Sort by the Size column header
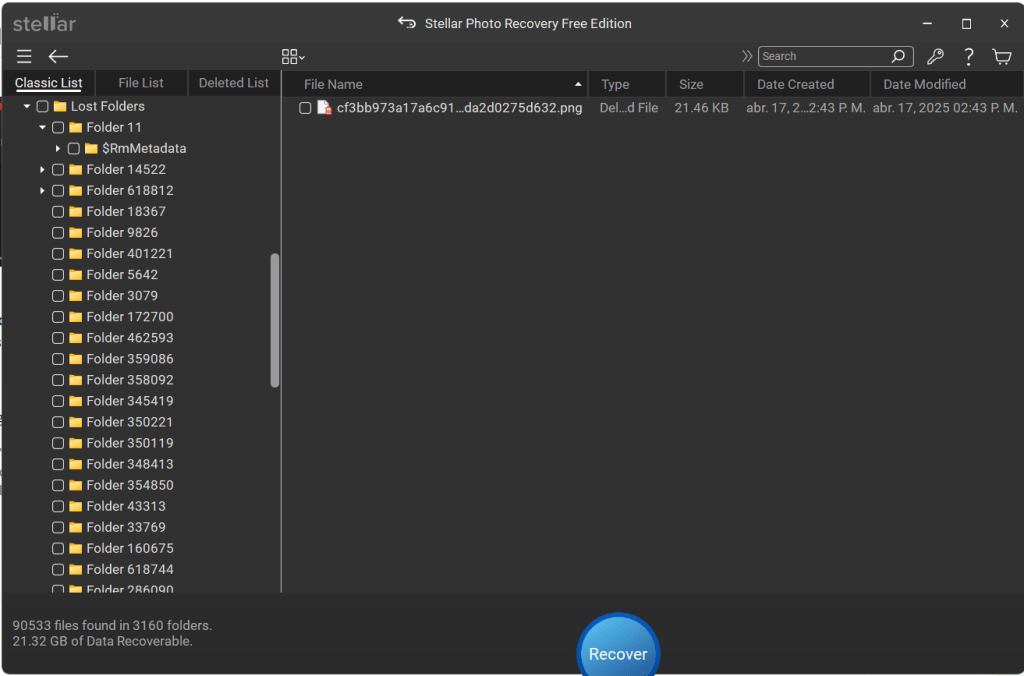This screenshot has height=676, width=1024. point(705,84)
